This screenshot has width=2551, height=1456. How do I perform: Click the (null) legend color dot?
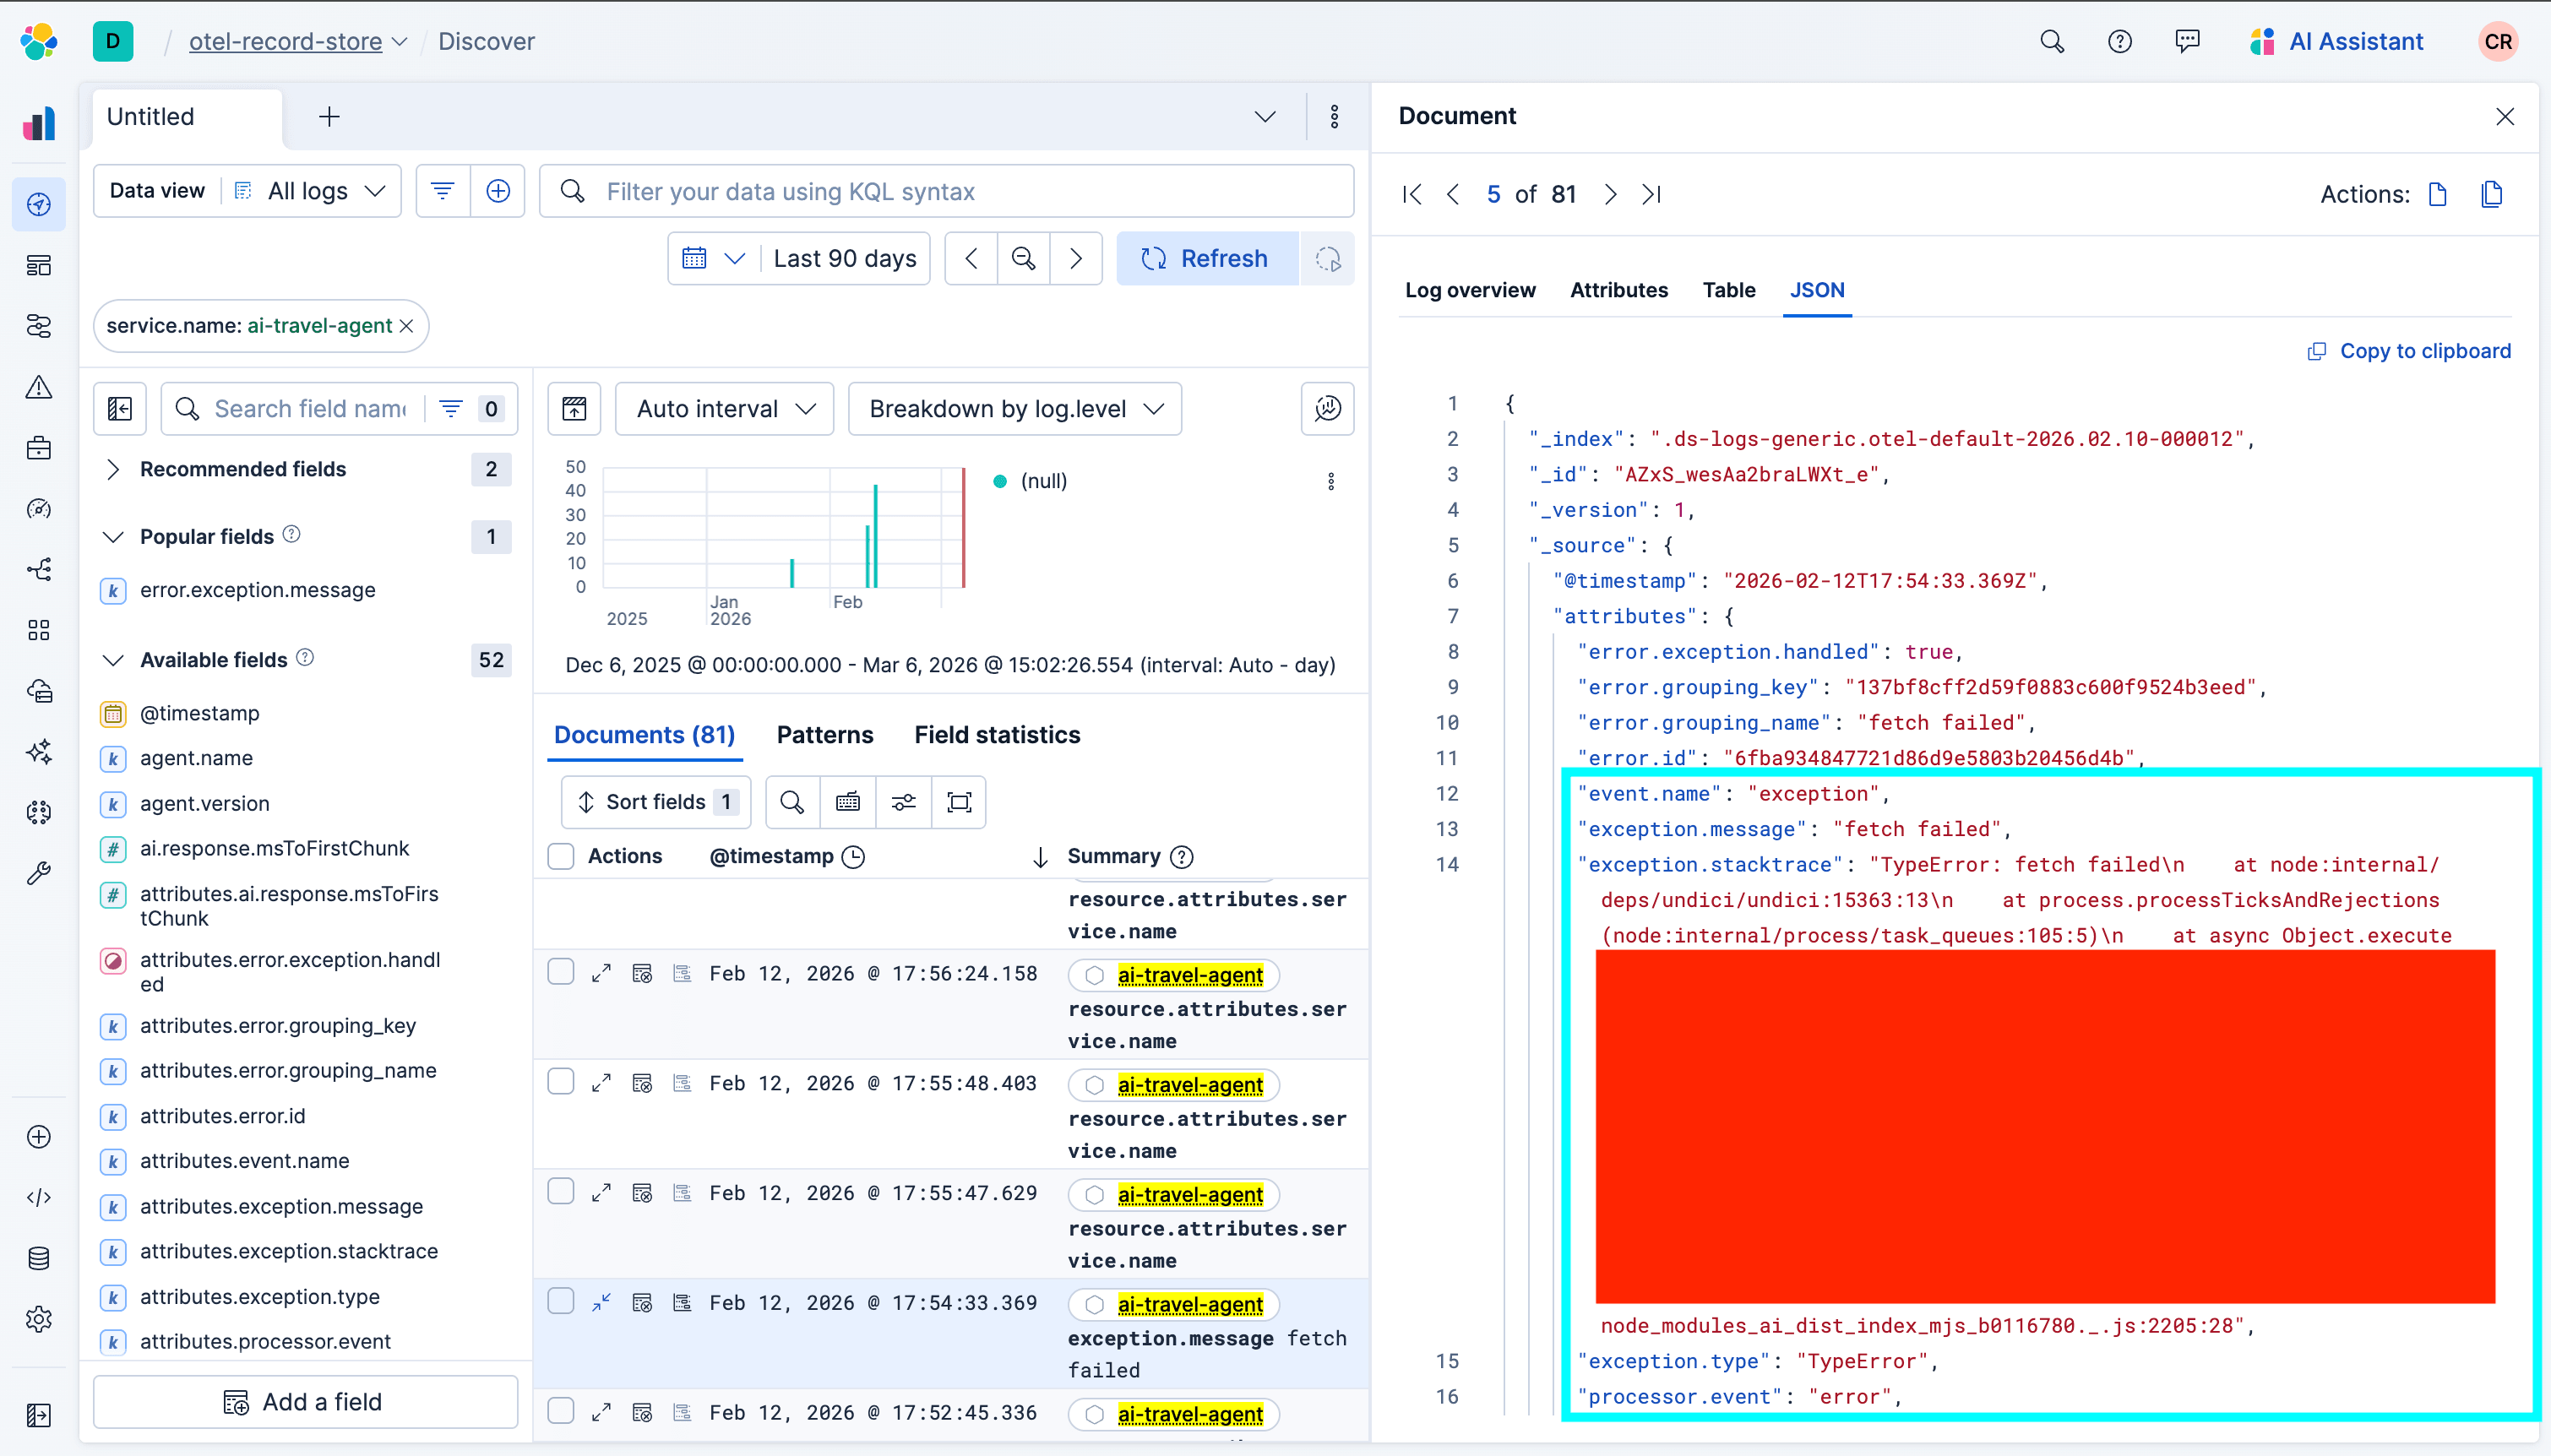[999, 481]
